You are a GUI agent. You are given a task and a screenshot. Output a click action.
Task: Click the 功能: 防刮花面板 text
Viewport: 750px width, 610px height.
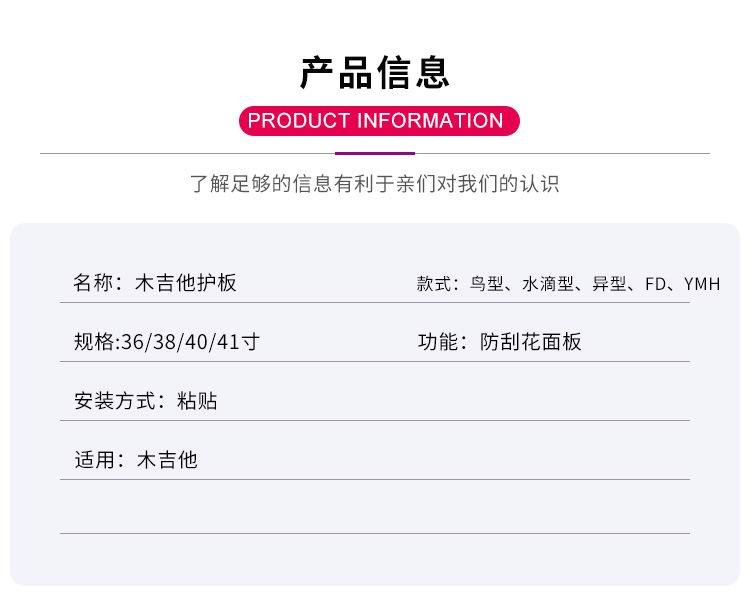[x=499, y=342]
